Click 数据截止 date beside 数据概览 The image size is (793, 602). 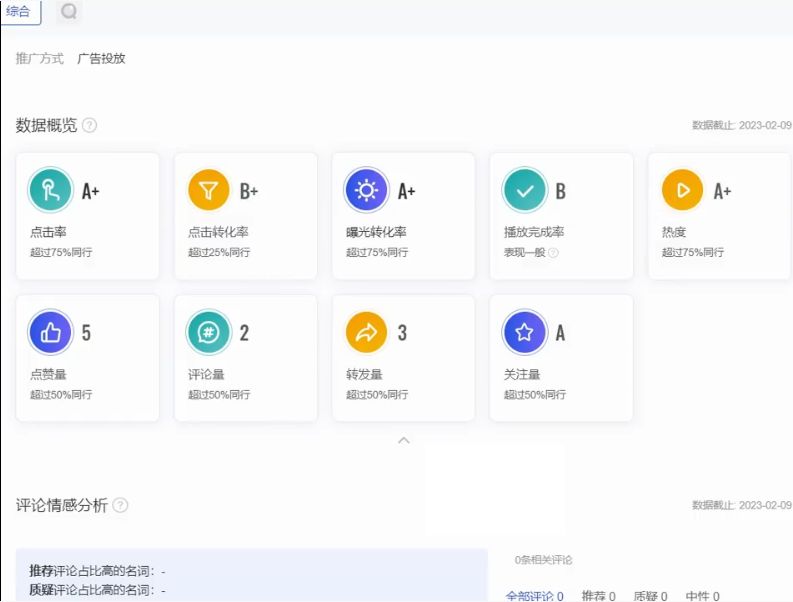741,125
